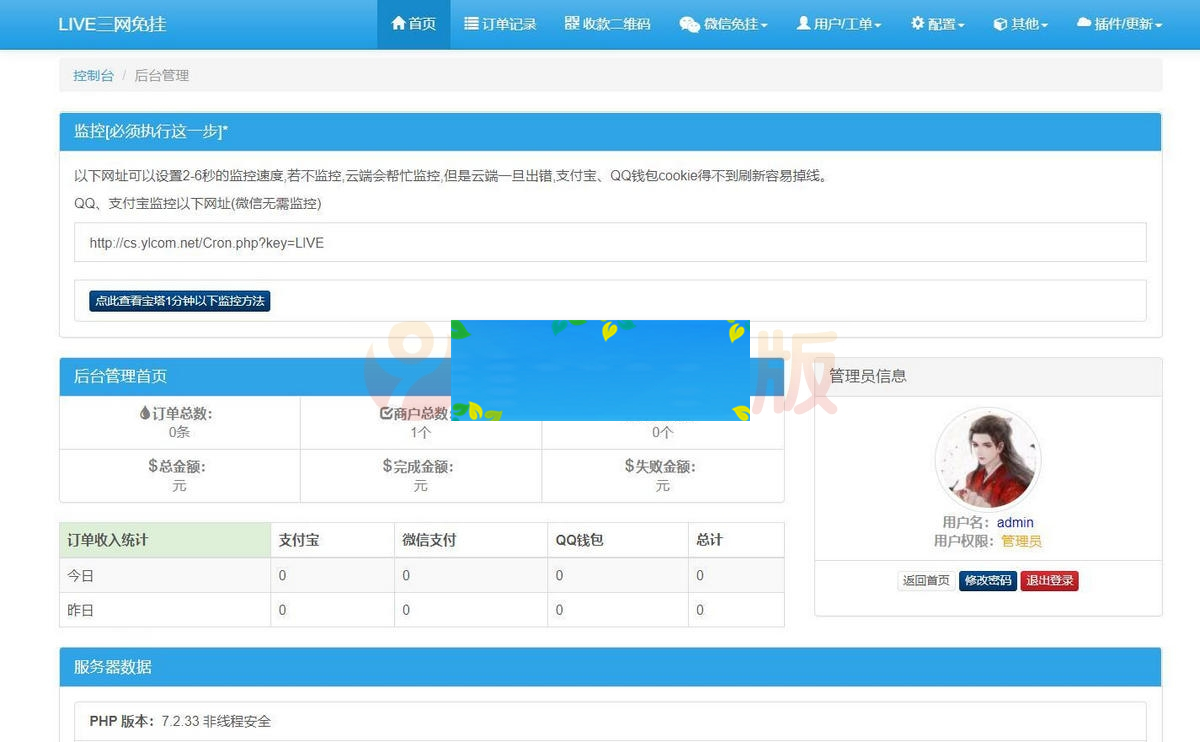Expand the 配置 dropdown menu

click(x=936, y=24)
